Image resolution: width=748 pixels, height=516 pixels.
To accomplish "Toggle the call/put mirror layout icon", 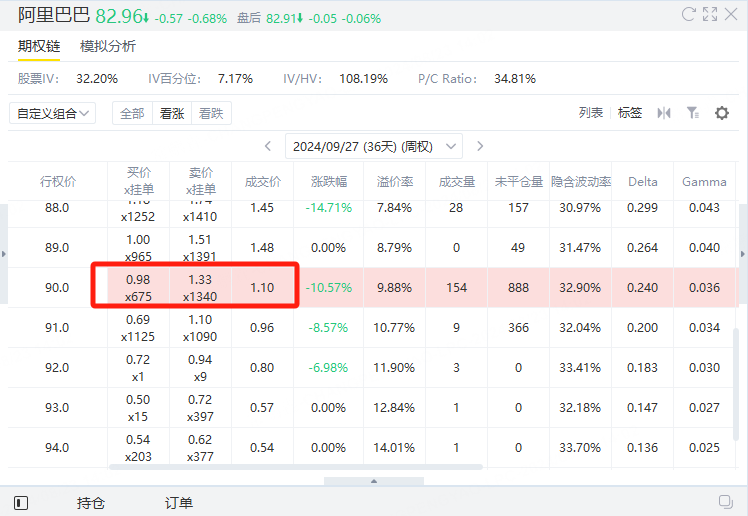I will click(664, 113).
